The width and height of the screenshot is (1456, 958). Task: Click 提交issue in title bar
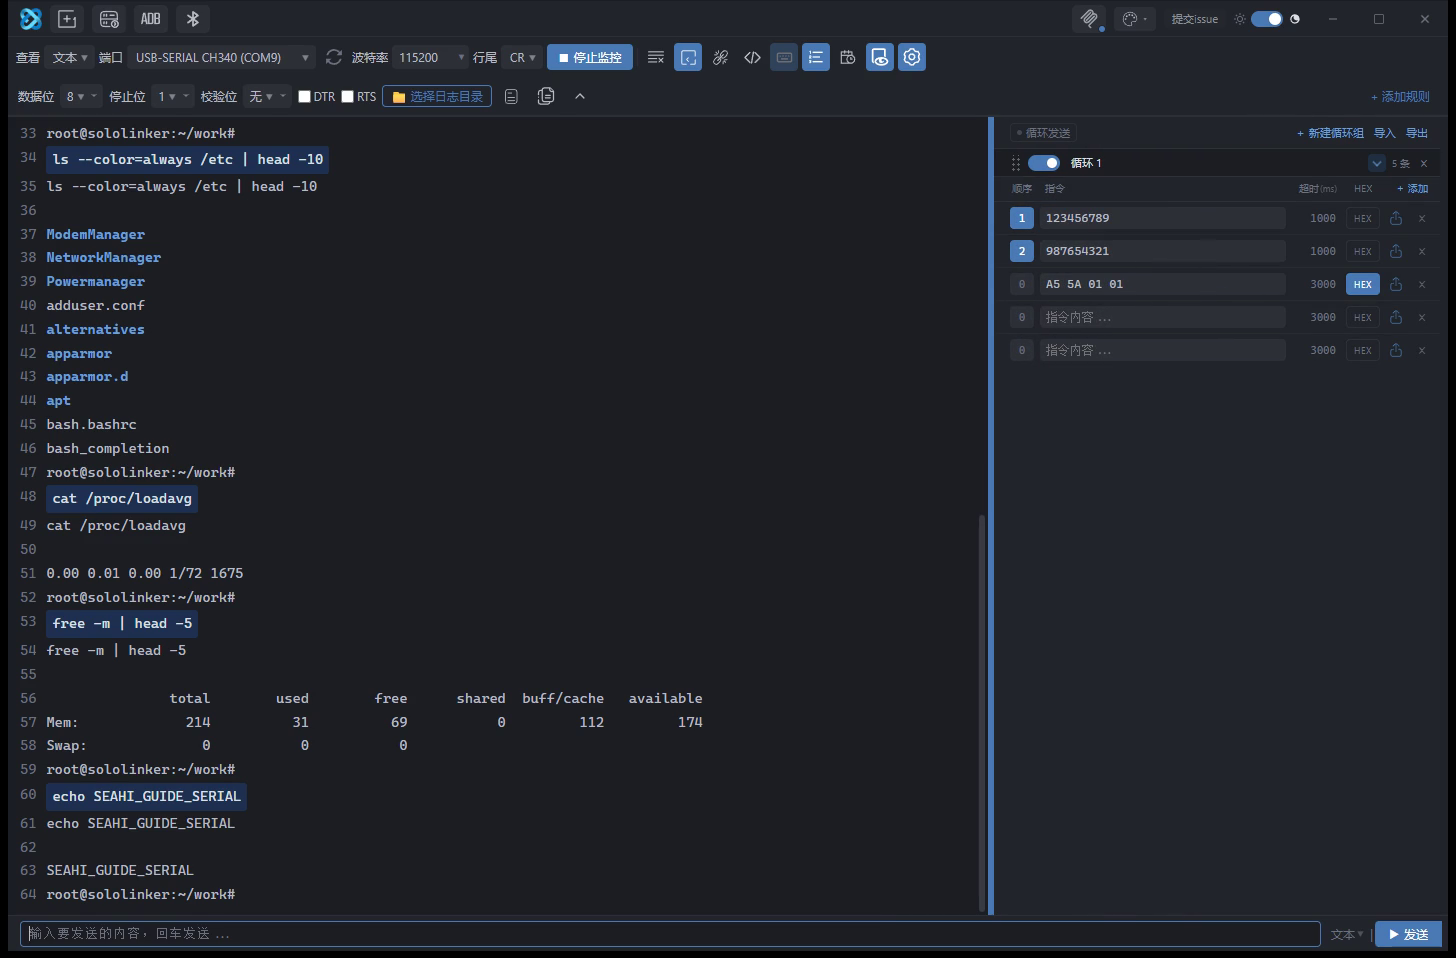pos(1195,19)
